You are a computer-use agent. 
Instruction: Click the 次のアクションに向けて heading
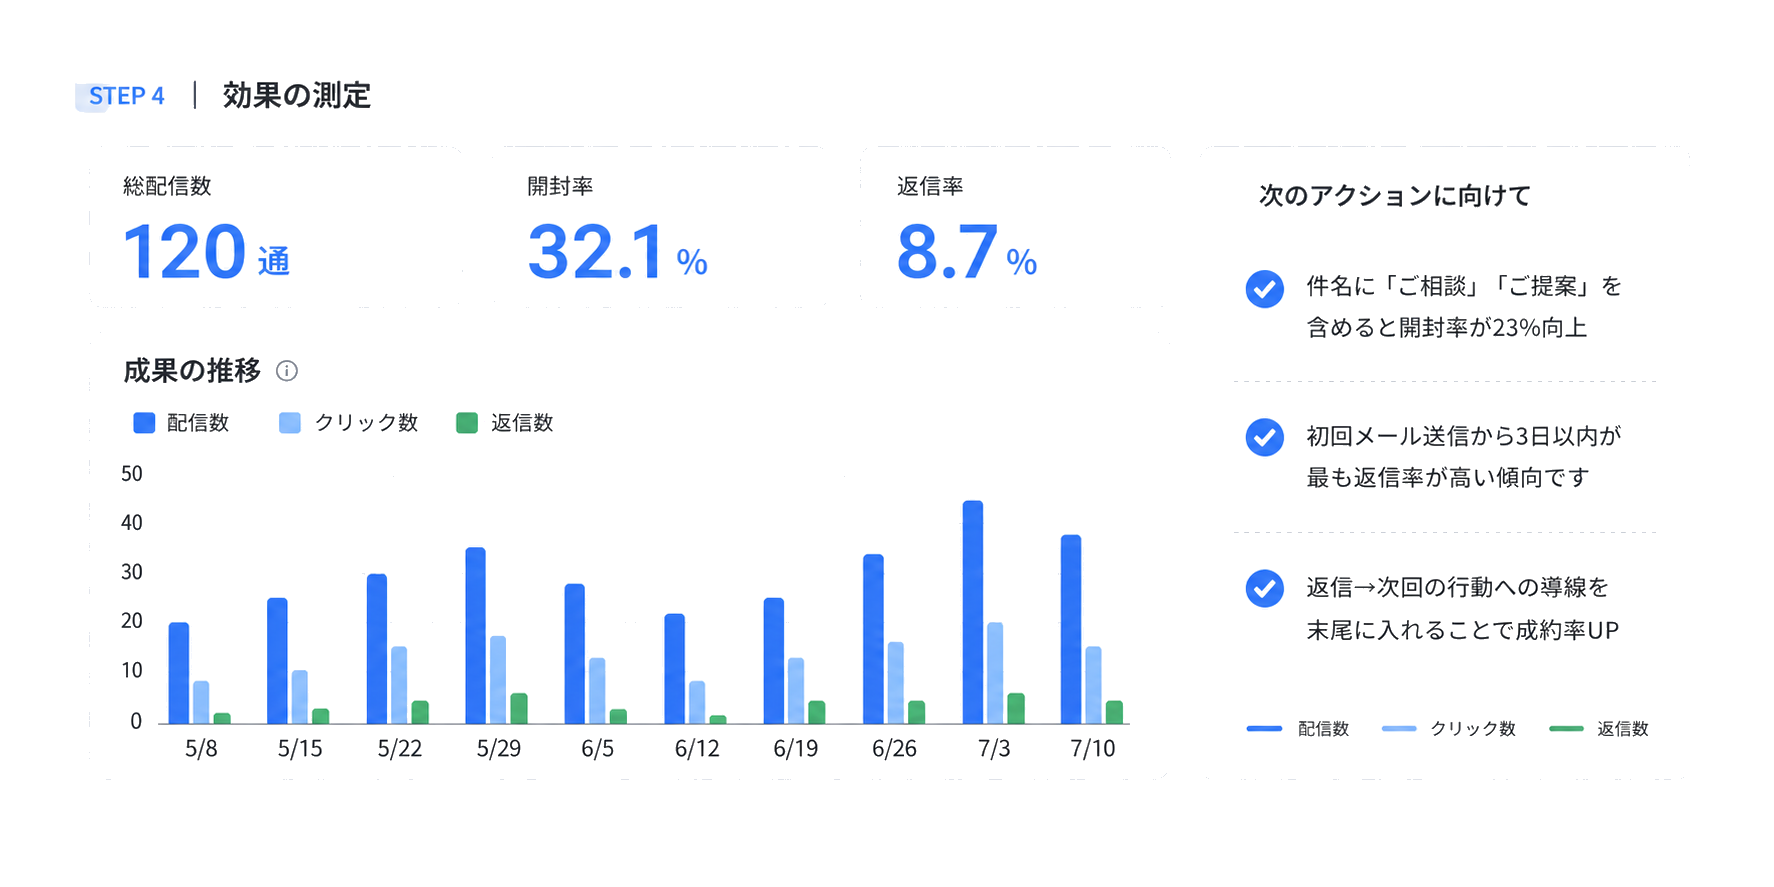pyautogui.click(x=1395, y=196)
